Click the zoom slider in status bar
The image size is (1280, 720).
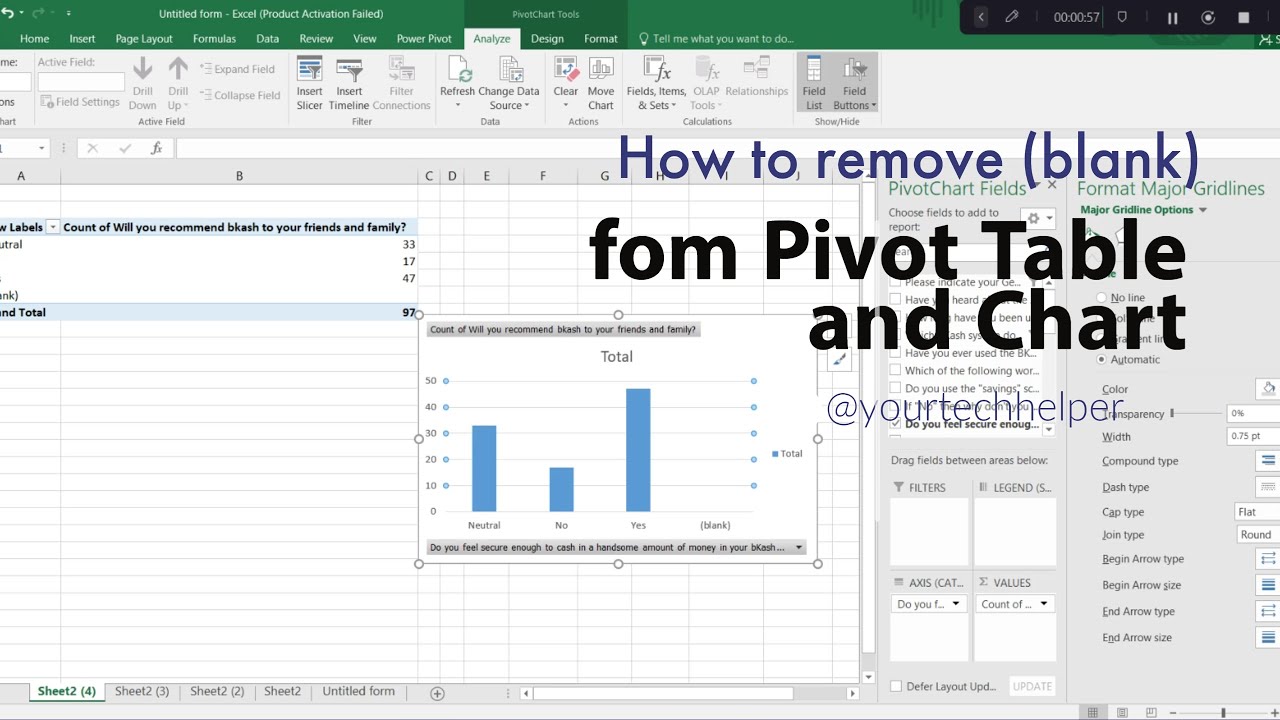click(1223, 712)
